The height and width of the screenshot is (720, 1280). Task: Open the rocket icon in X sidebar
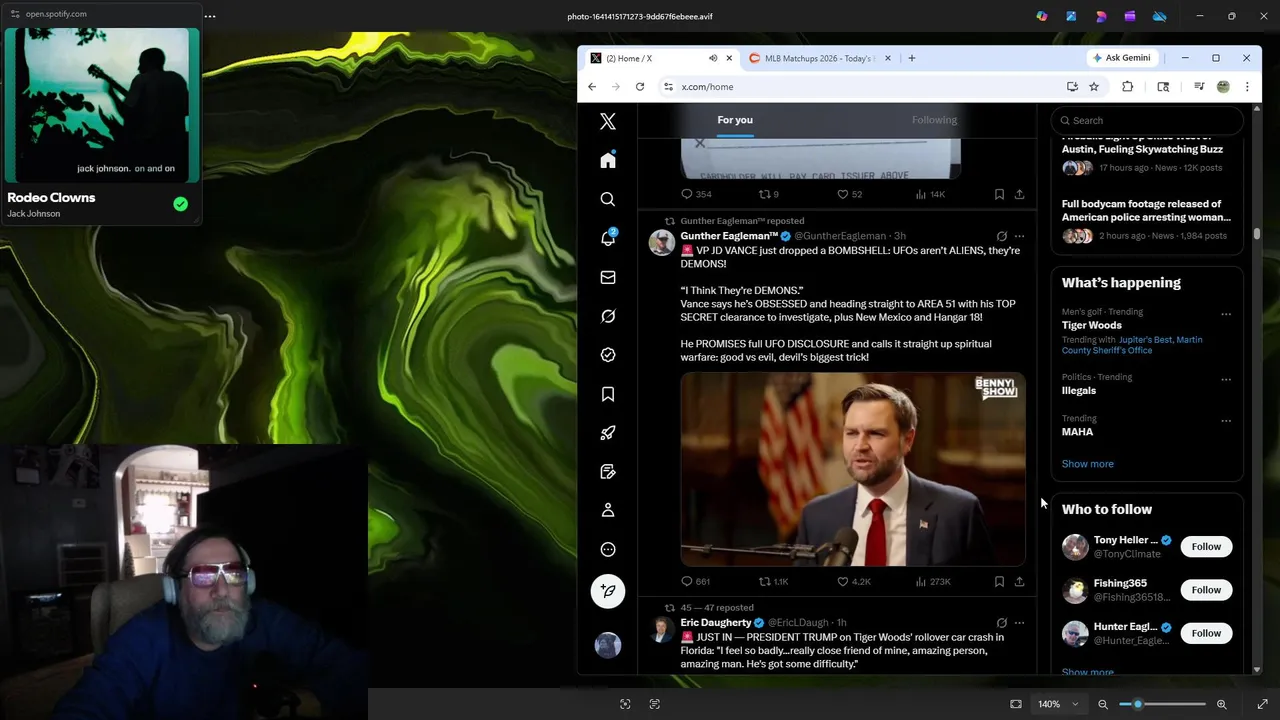tap(608, 433)
